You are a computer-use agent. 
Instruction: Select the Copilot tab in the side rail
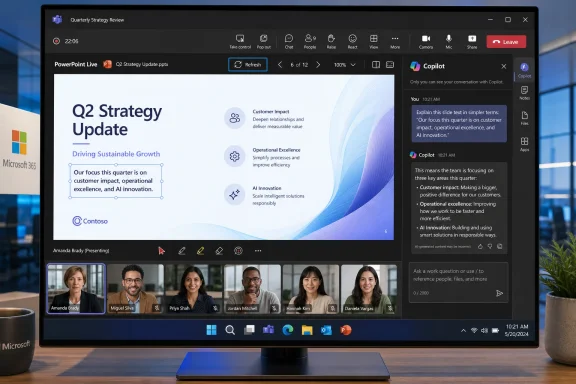click(x=524, y=70)
